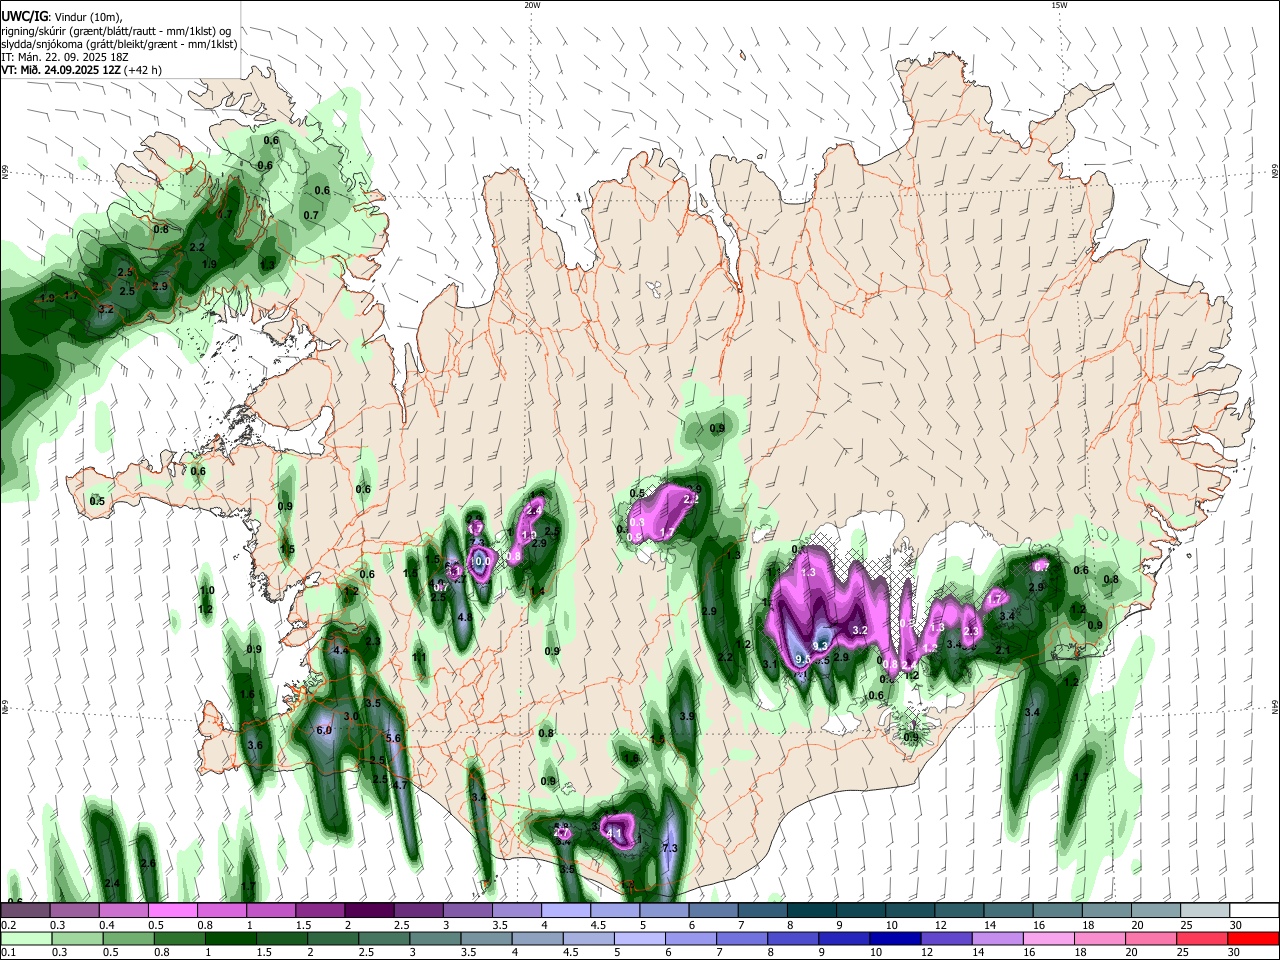The image size is (1280, 960).
Task: Pick the pale green 0.1 swatch in lower legend
Action: [x=25, y=938]
